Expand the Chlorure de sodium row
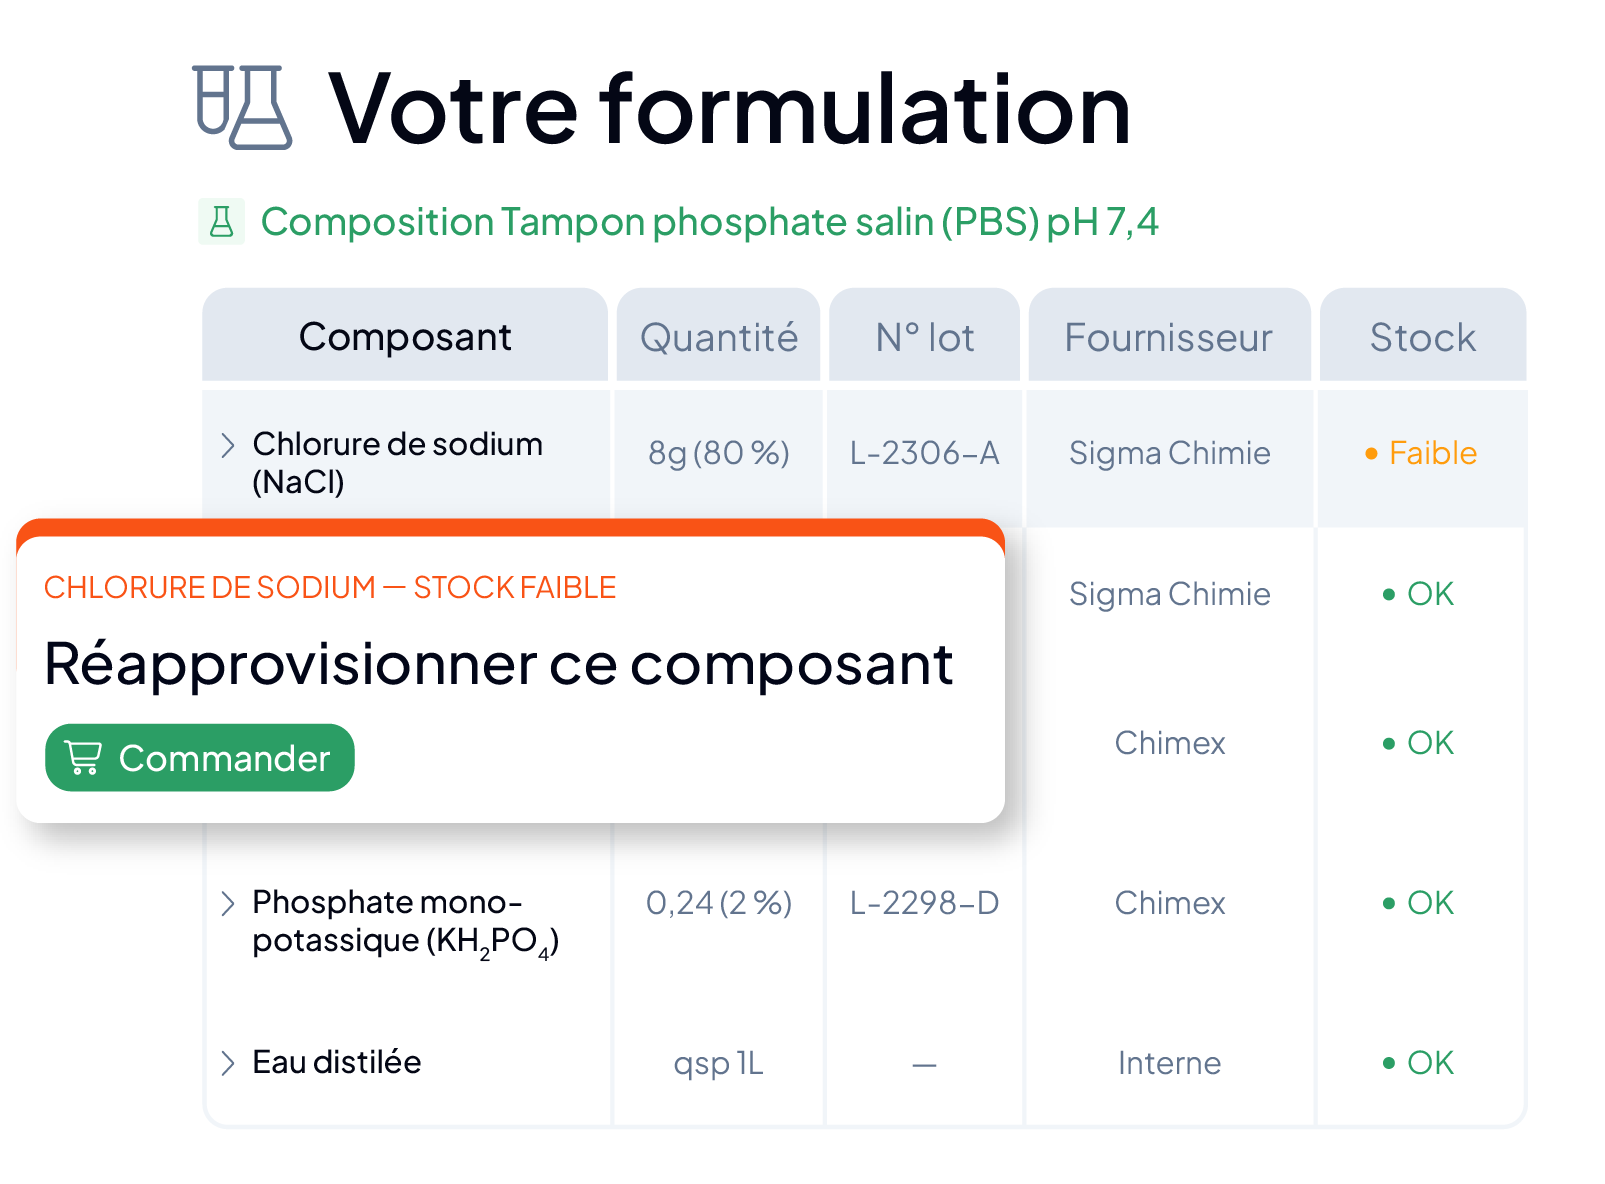1605x1184 pixels. [x=228, y=445]
